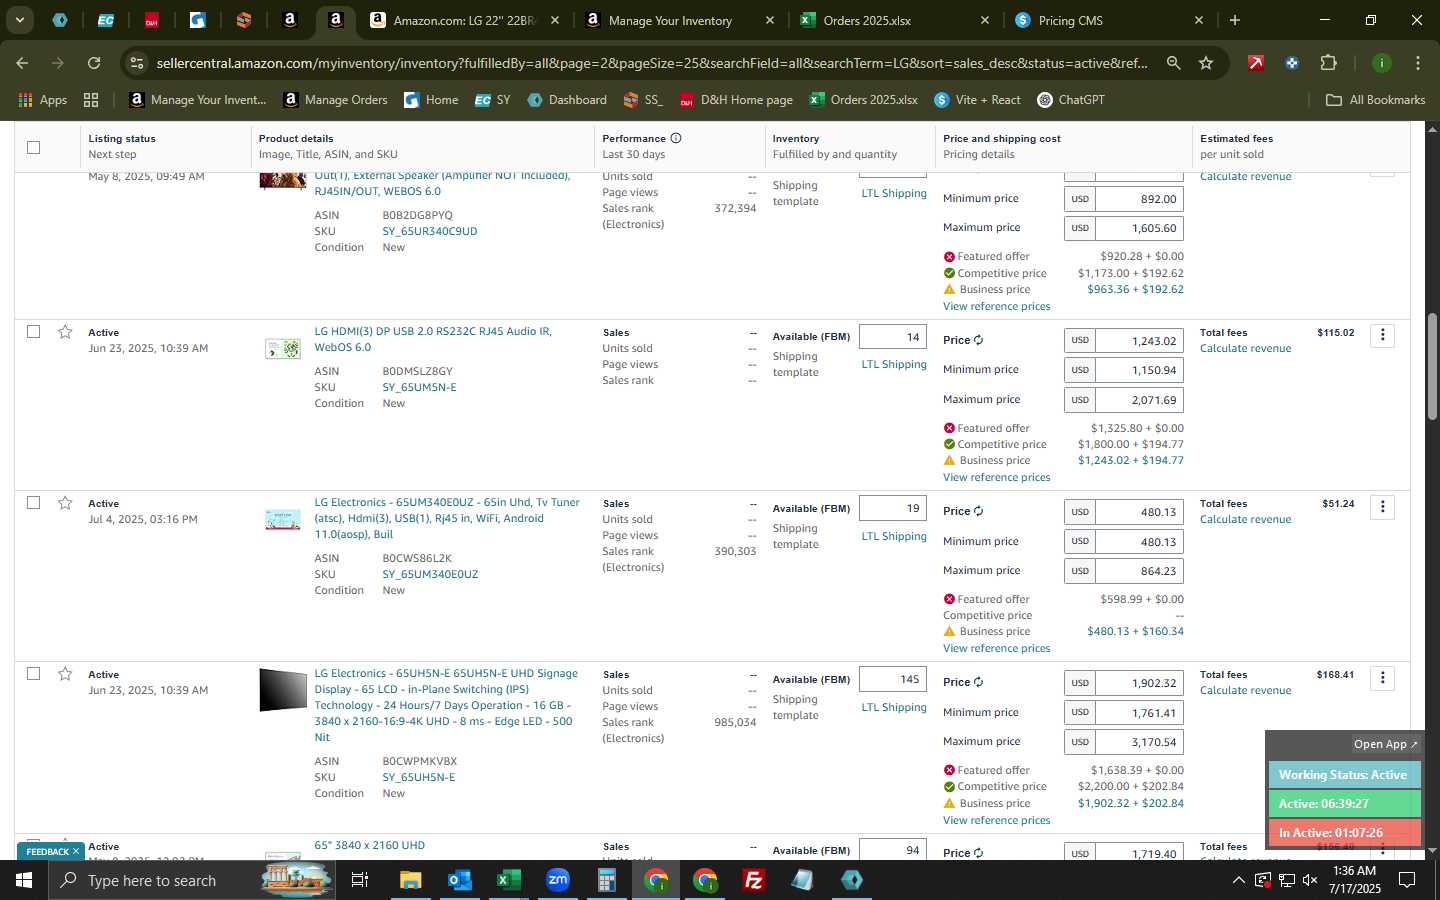Go back with the browser back arrow
This screenshot has width=1440, height=900.
click(x=22, y=63)
